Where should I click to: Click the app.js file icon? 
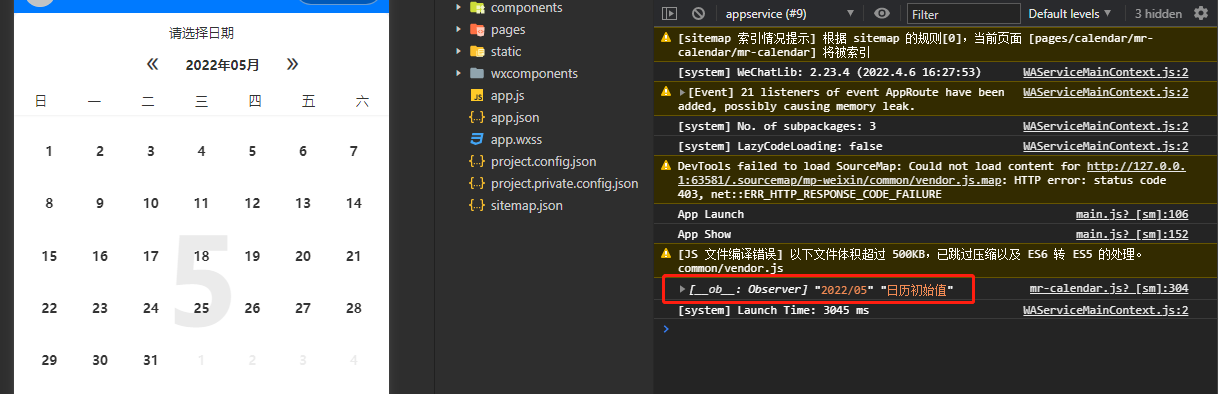pyautogui.click(x=477, y=96)
